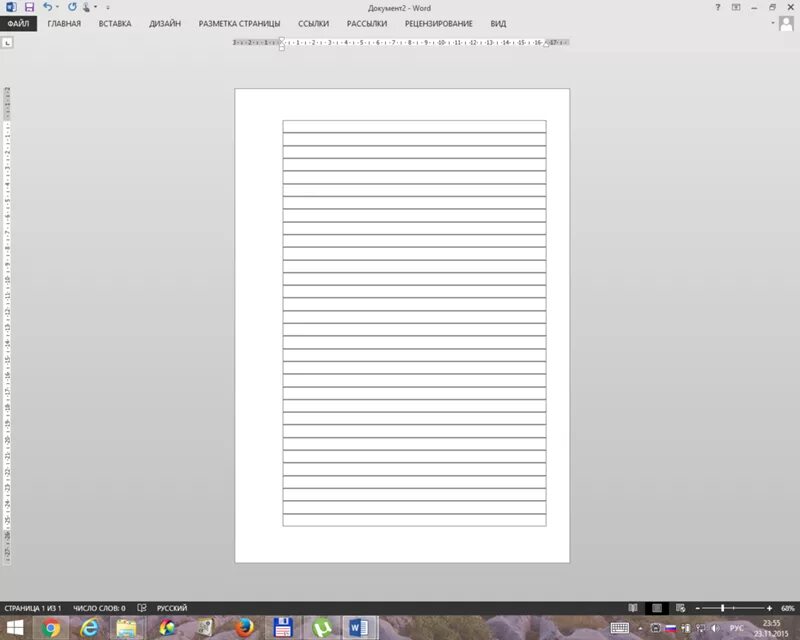
Task: Expand Customize Quick Access Toolbar menu
Action: [x=108, y=7]
